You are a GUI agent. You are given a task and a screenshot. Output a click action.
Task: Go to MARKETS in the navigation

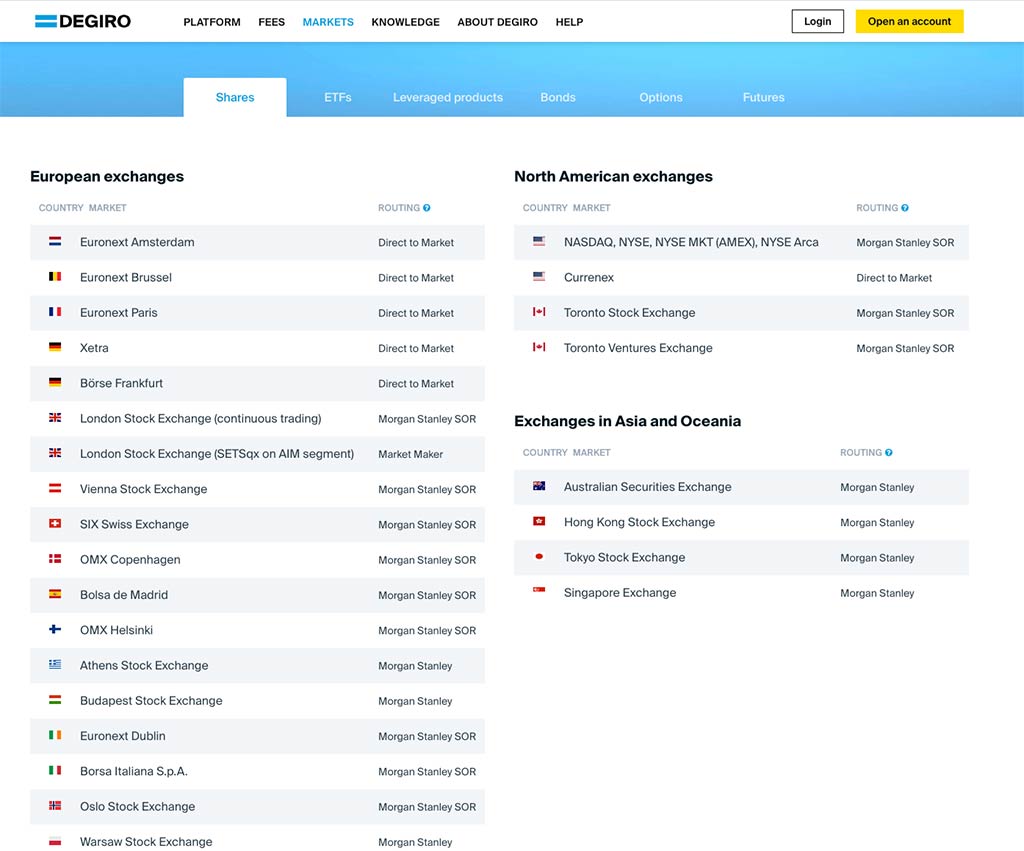328,22
